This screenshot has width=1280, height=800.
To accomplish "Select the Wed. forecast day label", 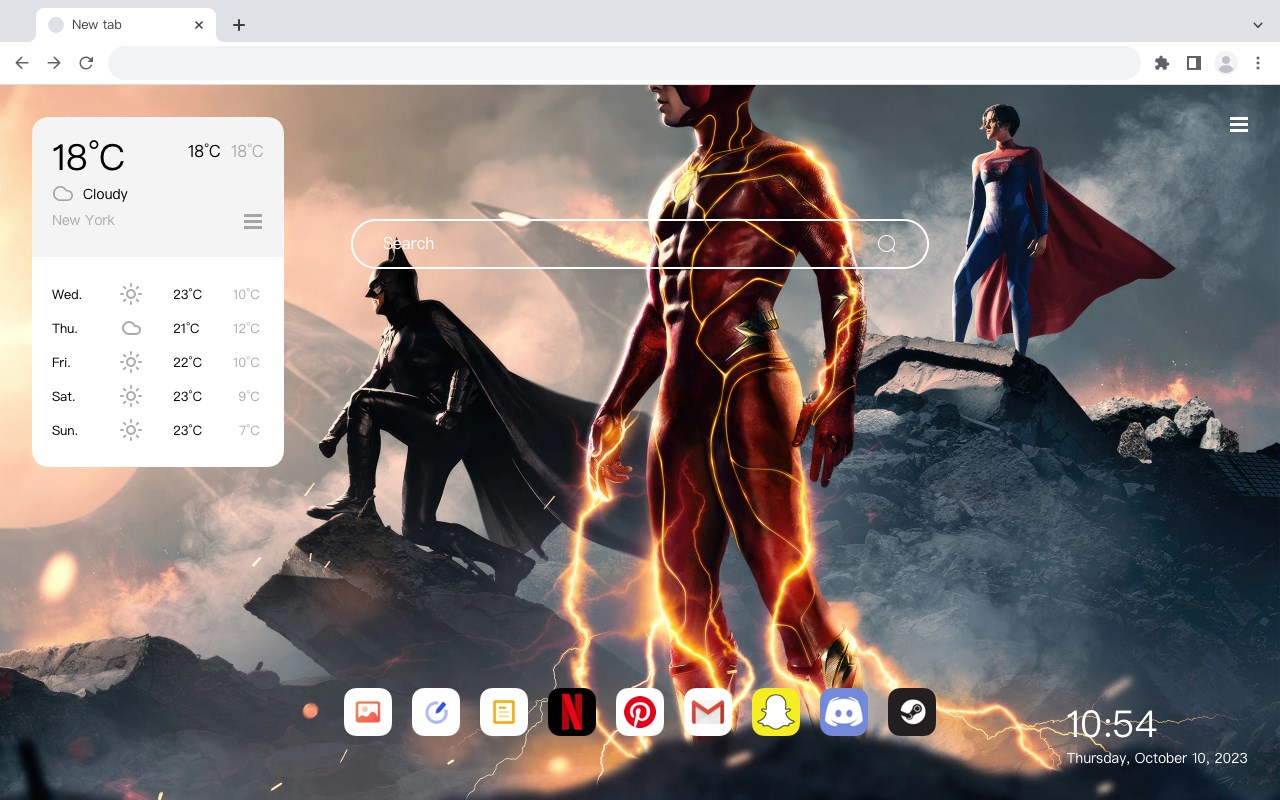I will point(67,294).
